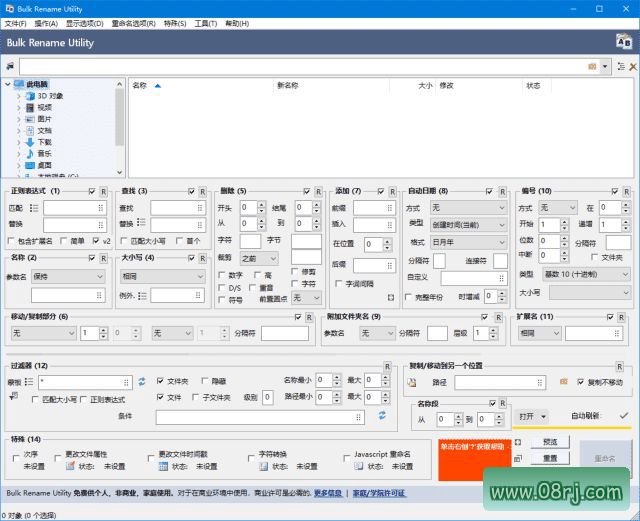Check the Javascript 重命名 checkbox
The height and width of the screenshot is (521, 640).
[x=347, y=459]
